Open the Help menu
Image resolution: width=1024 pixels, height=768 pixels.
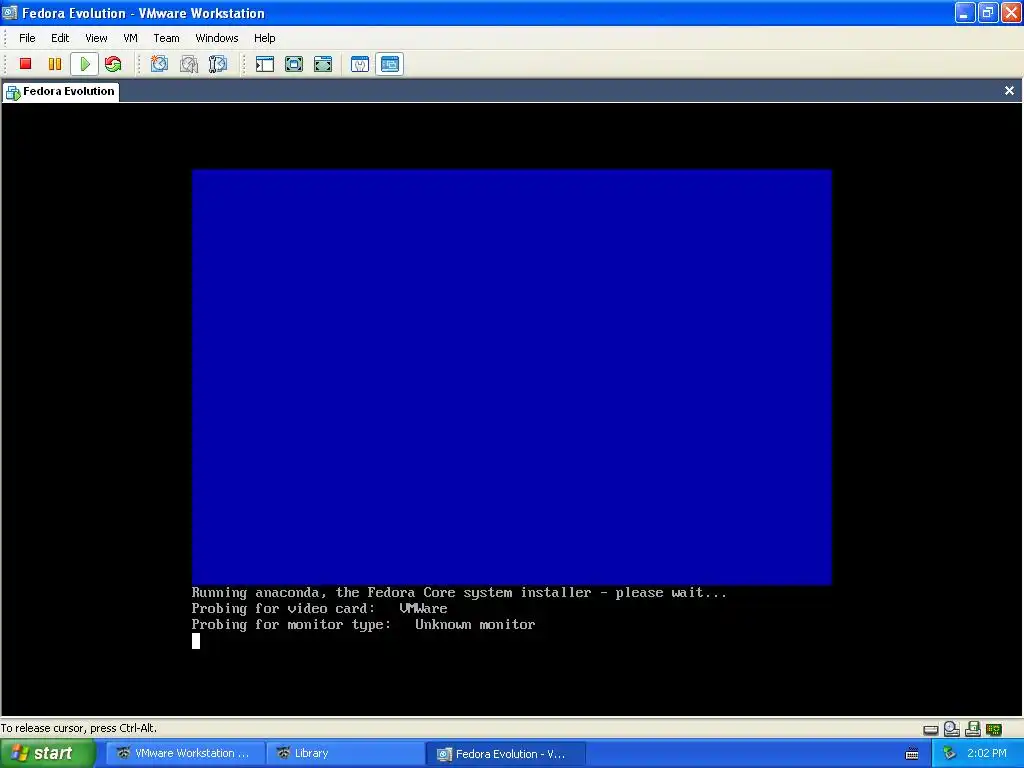pyautogui.click(x=264, y=38)
